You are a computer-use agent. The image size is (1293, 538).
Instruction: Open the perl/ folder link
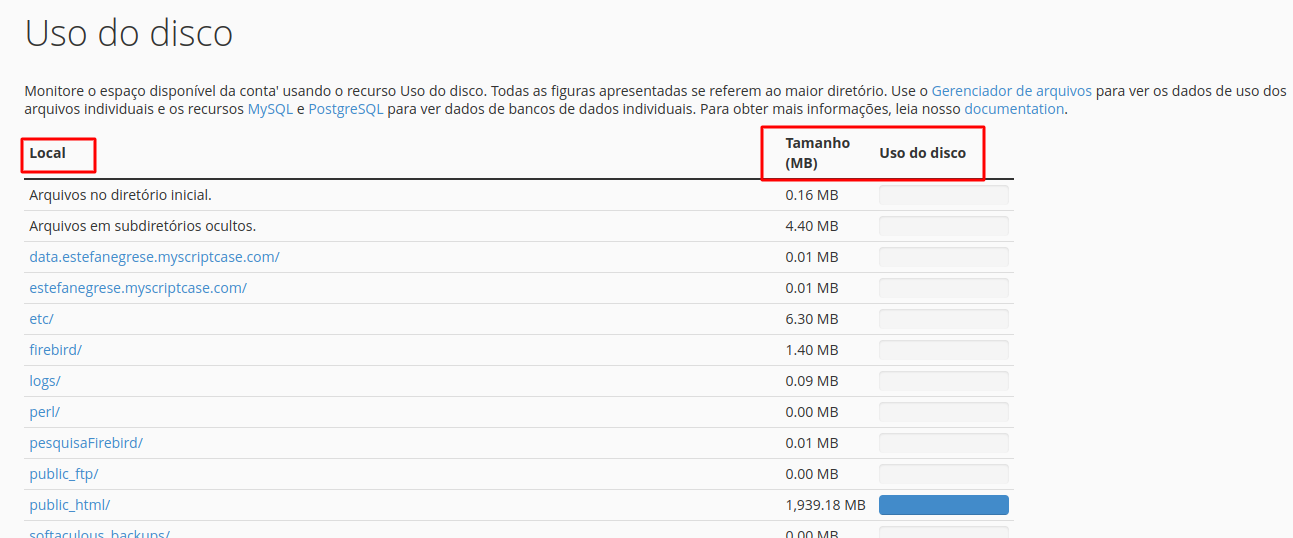pos(45,412)
